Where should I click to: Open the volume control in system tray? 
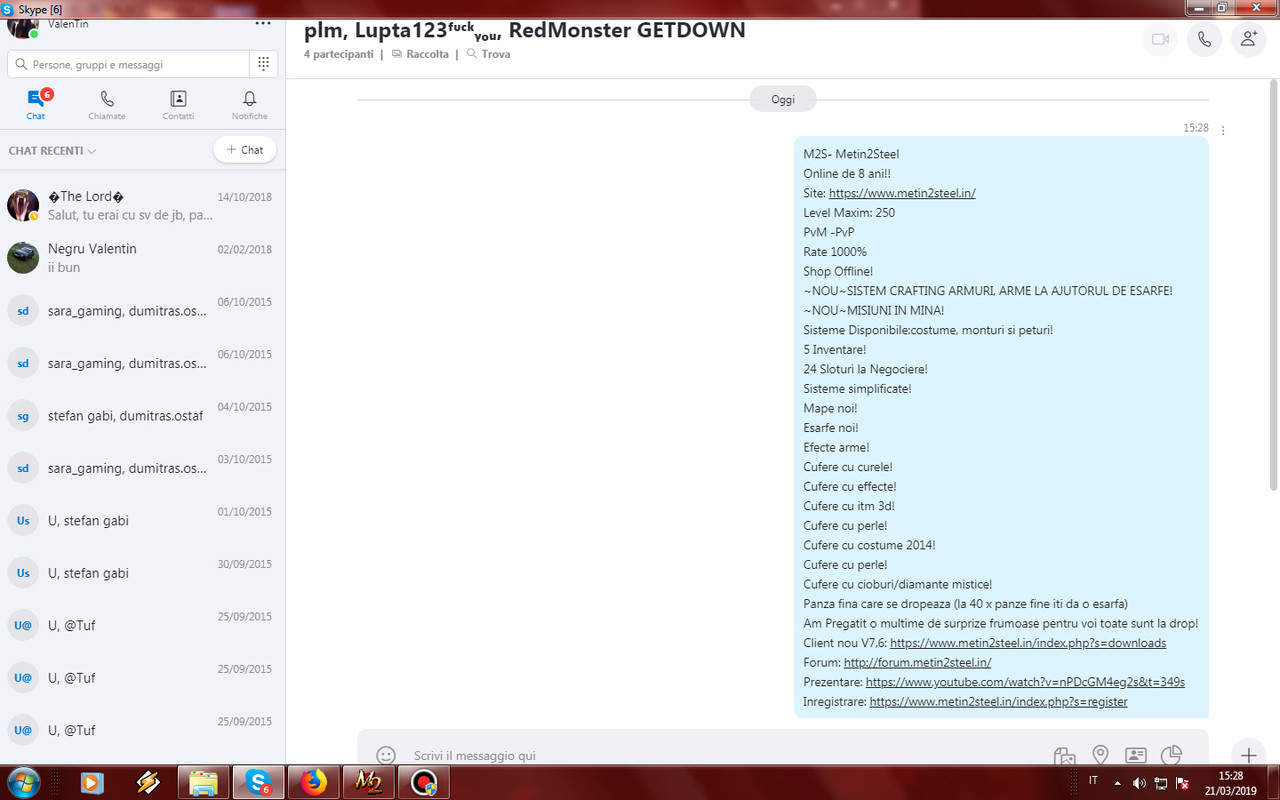click(1139, 783)
